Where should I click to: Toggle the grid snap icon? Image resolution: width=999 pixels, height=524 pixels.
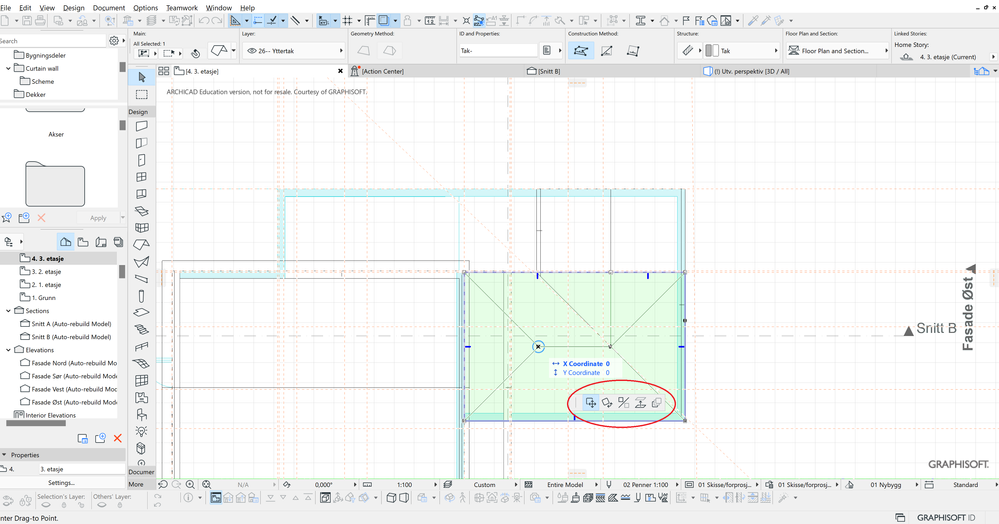[x=348, y=20]
